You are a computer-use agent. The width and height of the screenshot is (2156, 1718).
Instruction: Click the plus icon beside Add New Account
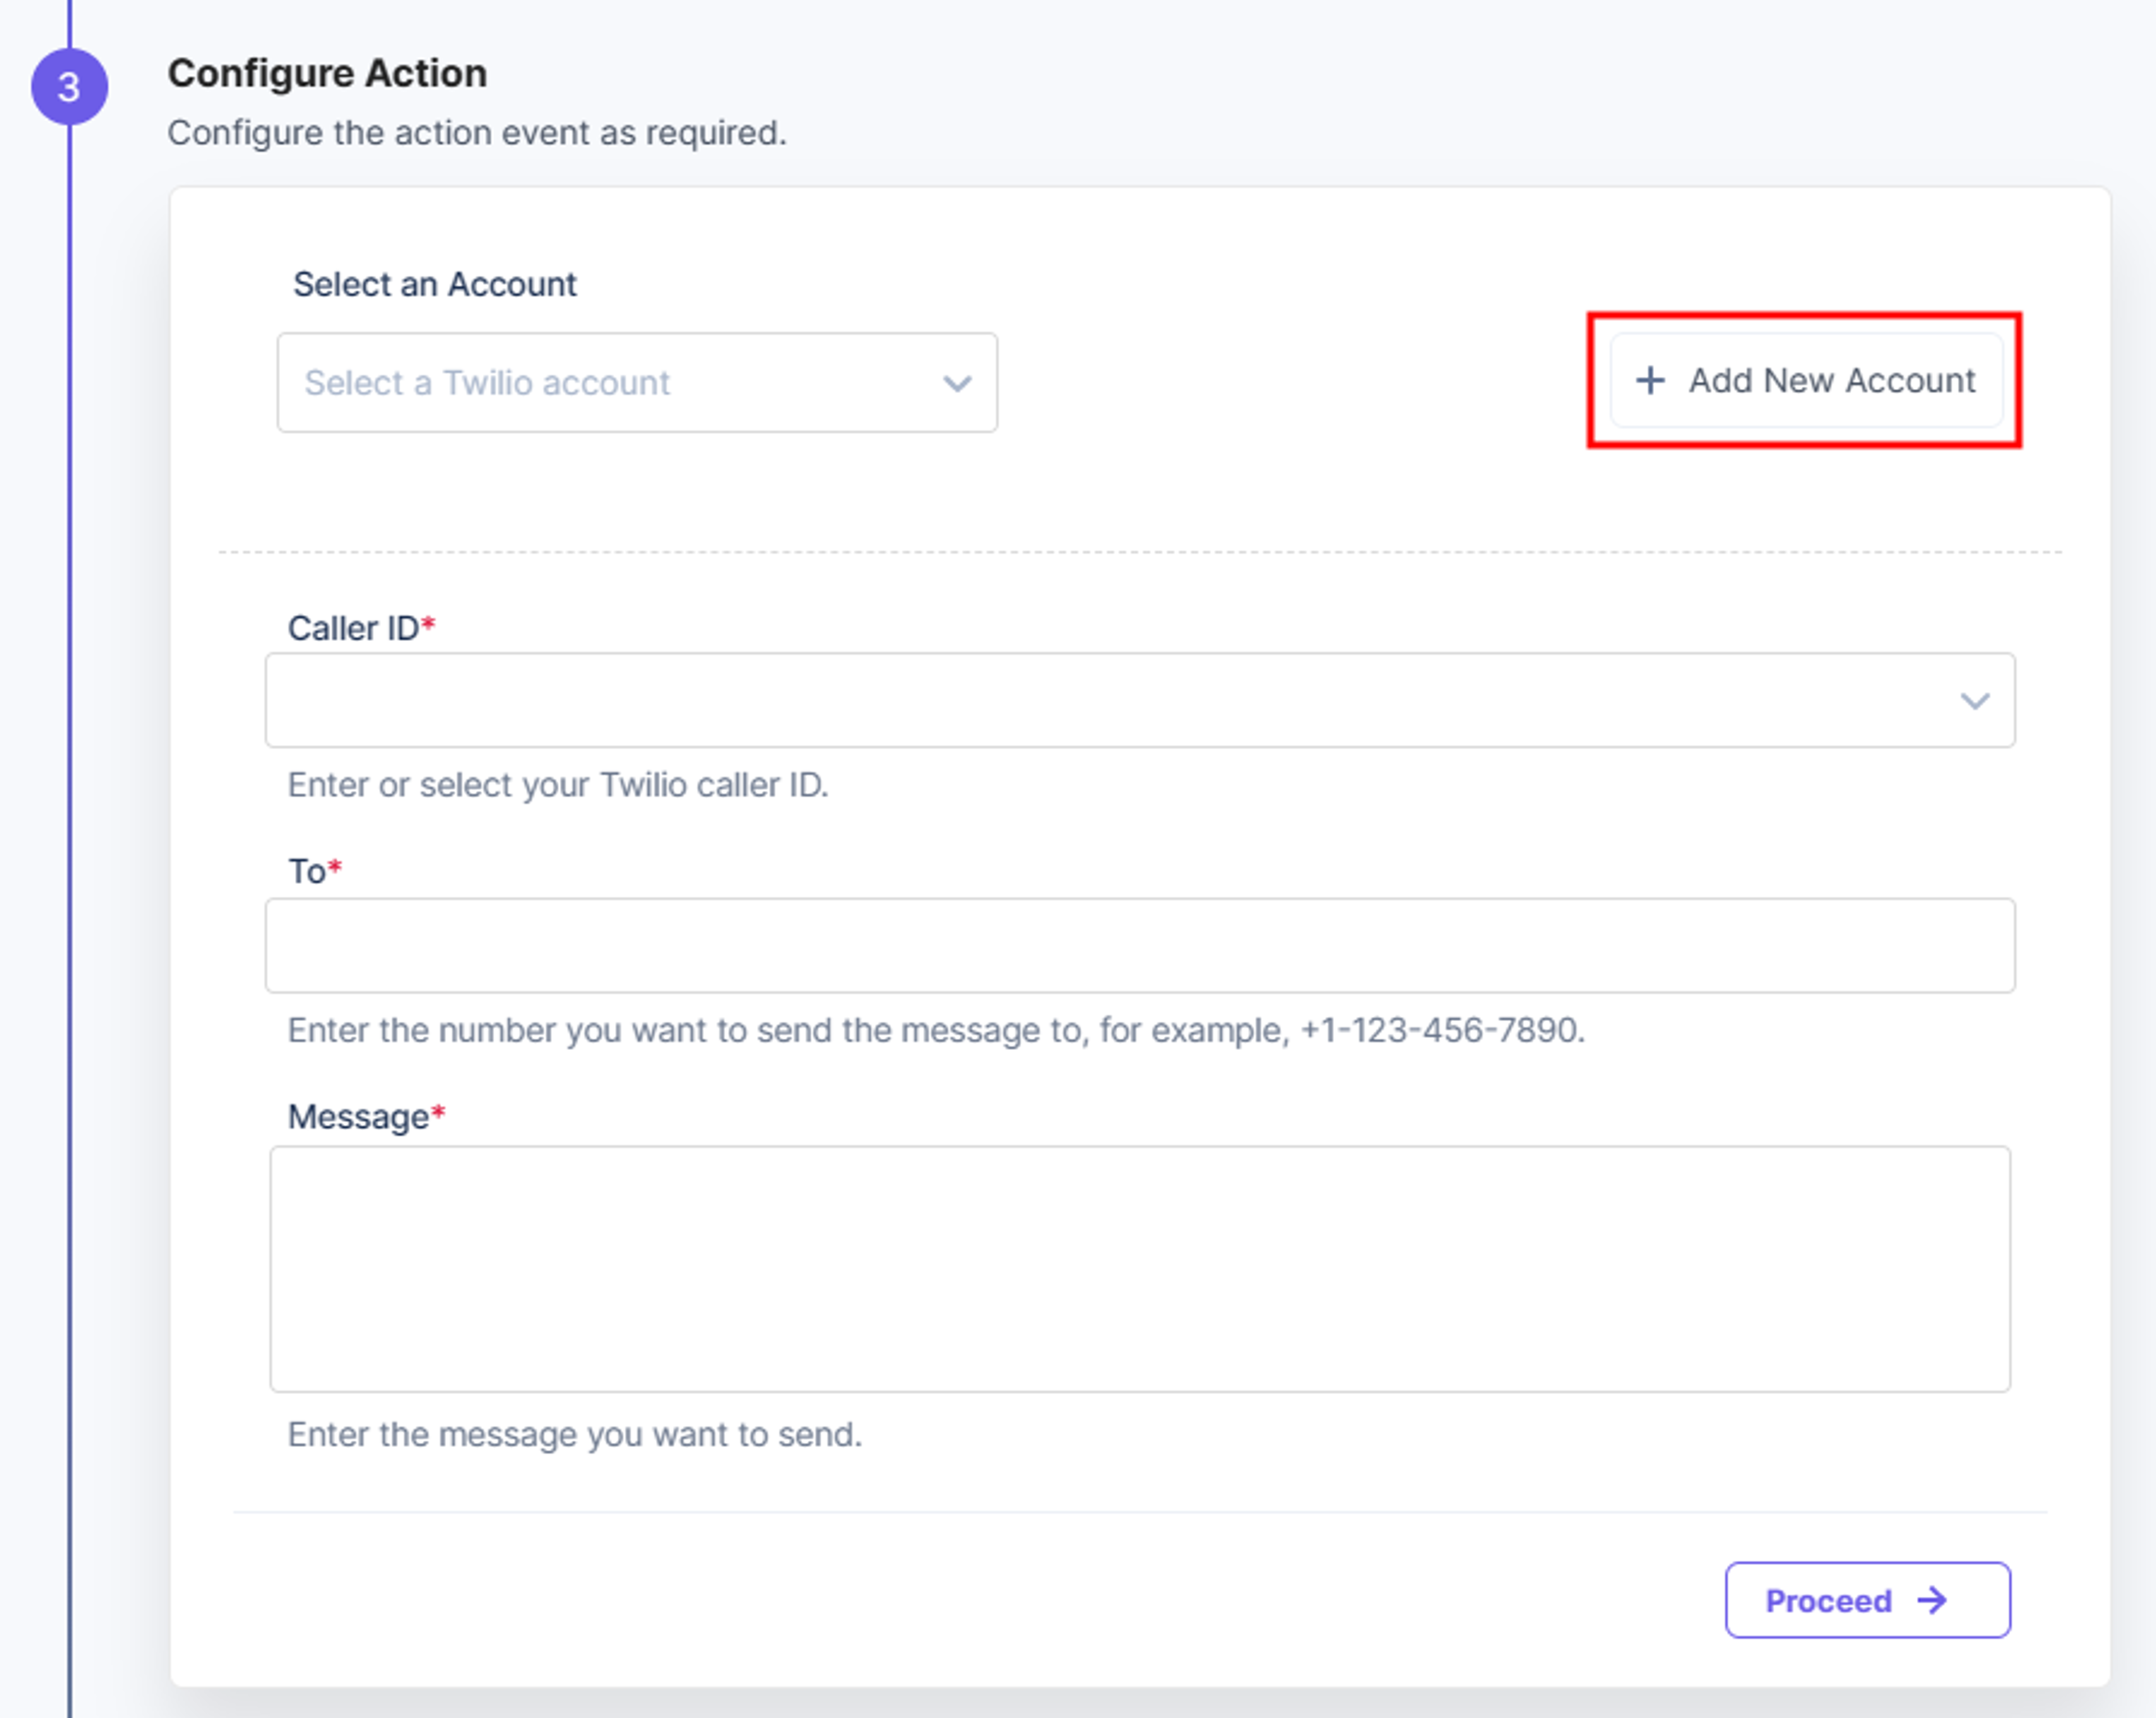click(x=1650, y=380)
